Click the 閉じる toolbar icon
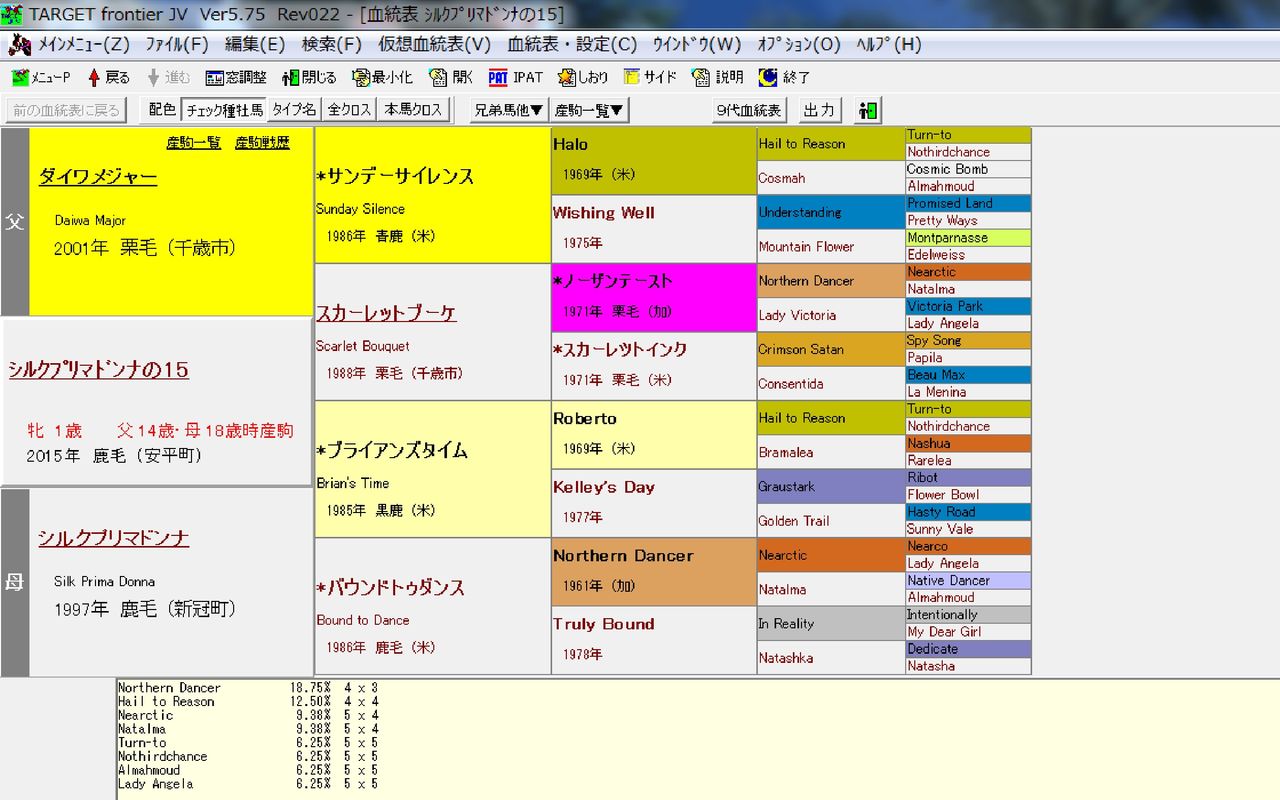Viewport: 1280px width, 800px height. click(x=310, y=77)
